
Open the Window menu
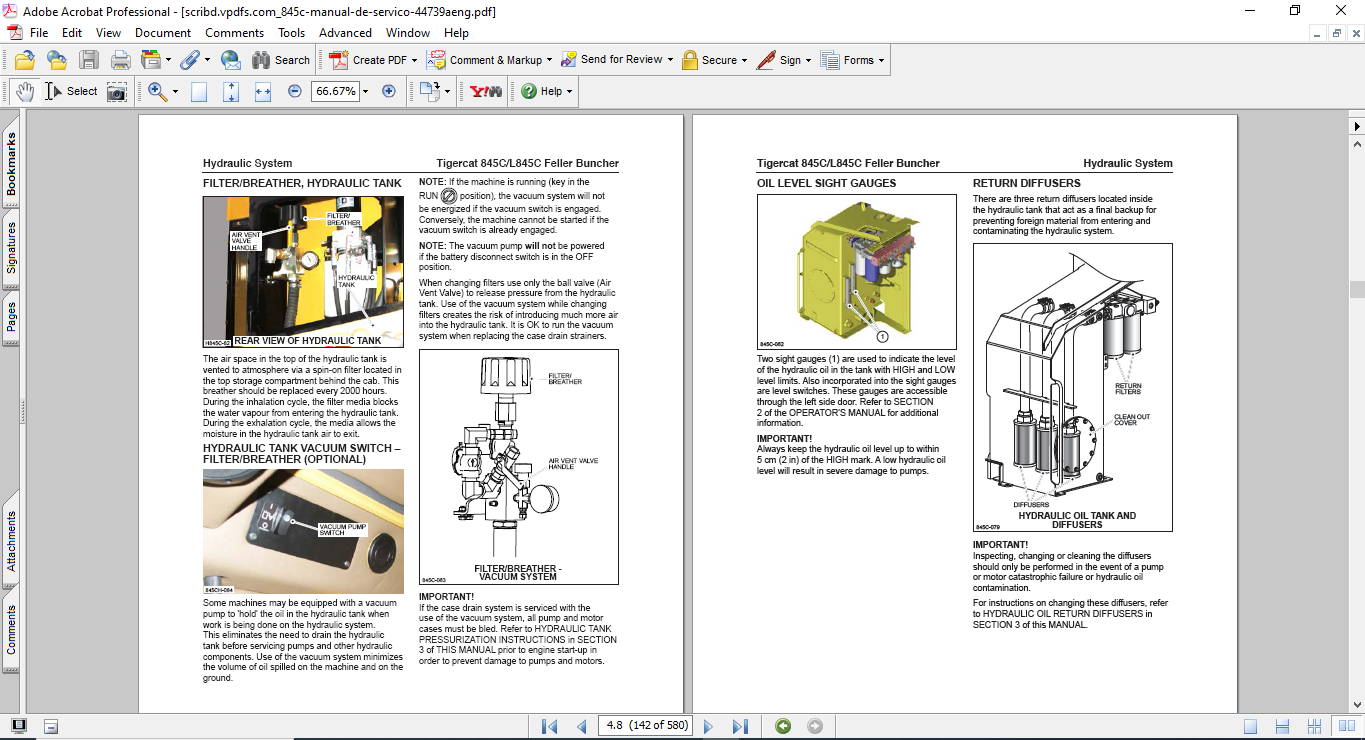(x=408, y=33)
